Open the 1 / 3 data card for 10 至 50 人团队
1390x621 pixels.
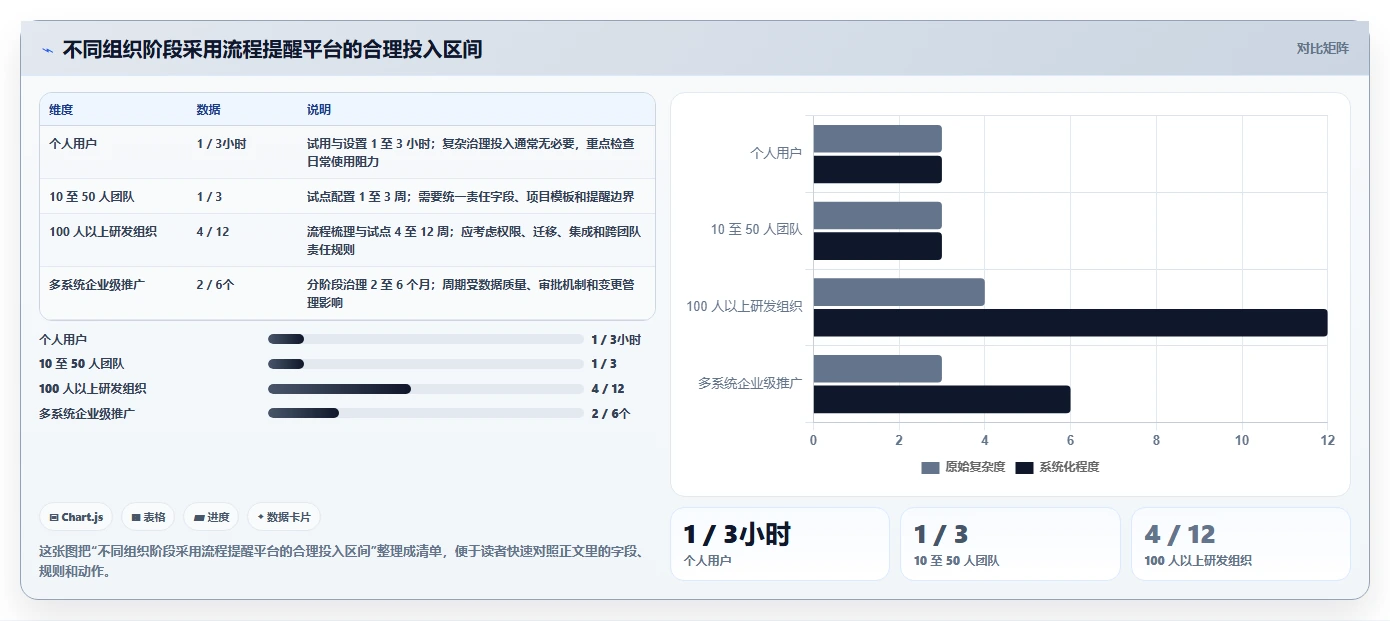[1010, 544]
